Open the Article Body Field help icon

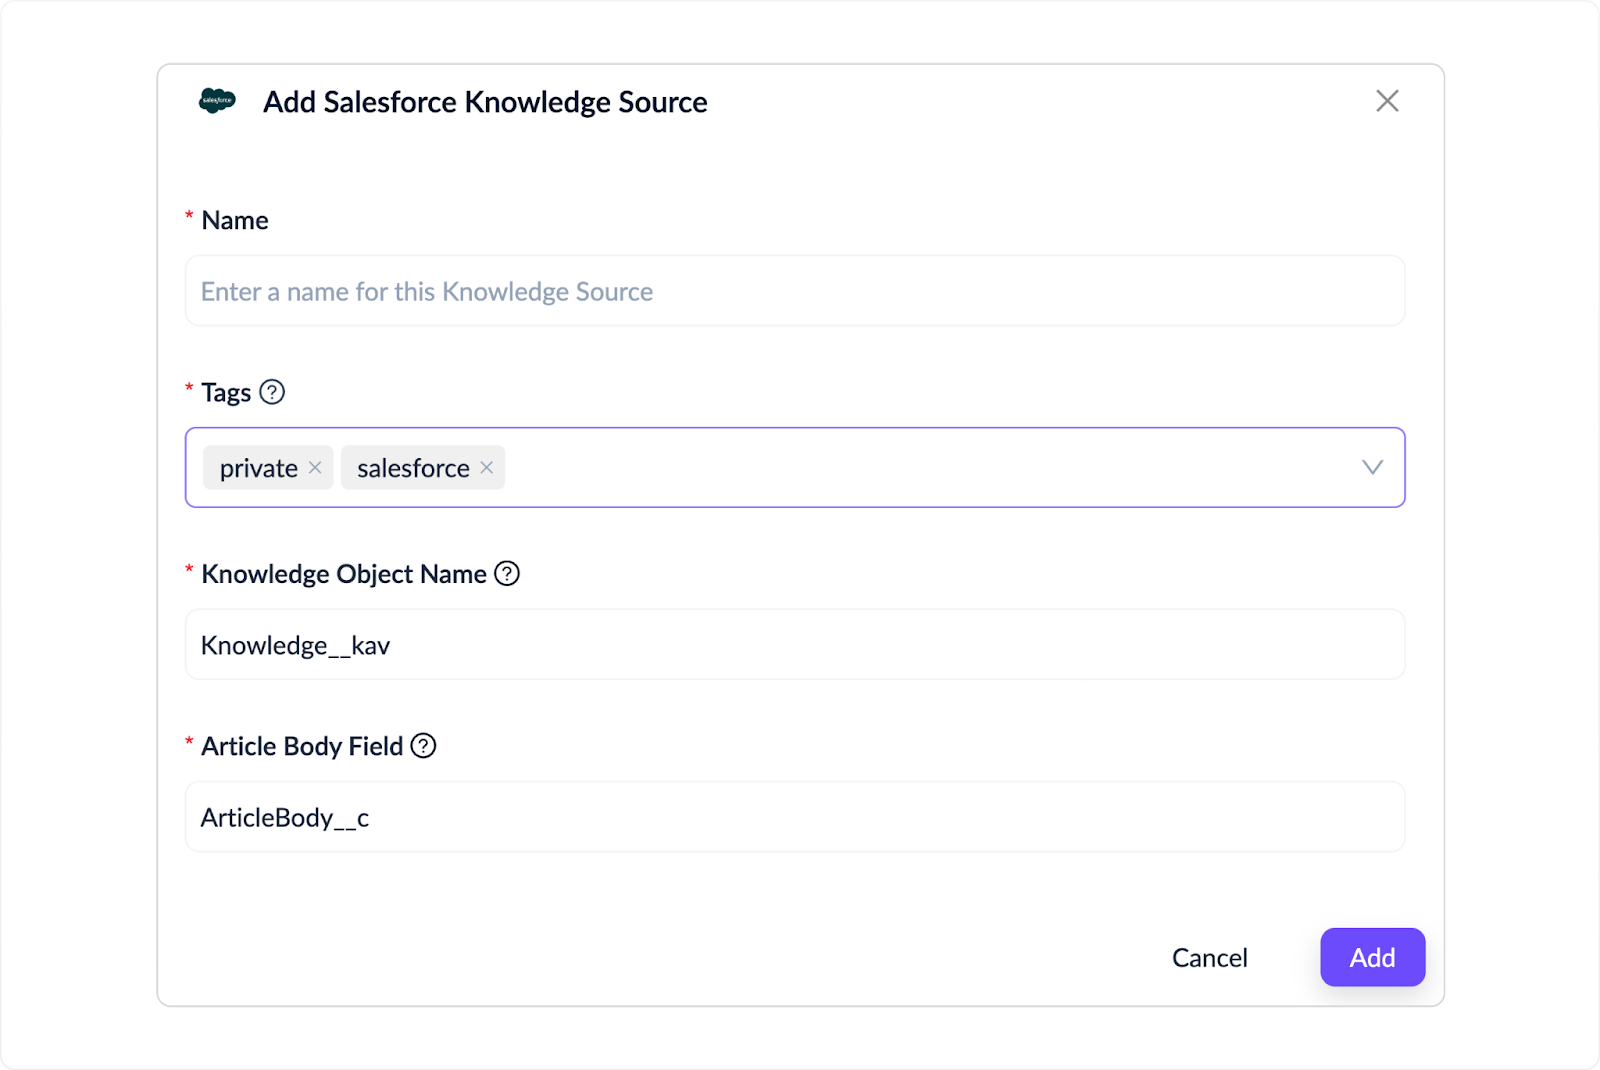click(x=424, y=746)
